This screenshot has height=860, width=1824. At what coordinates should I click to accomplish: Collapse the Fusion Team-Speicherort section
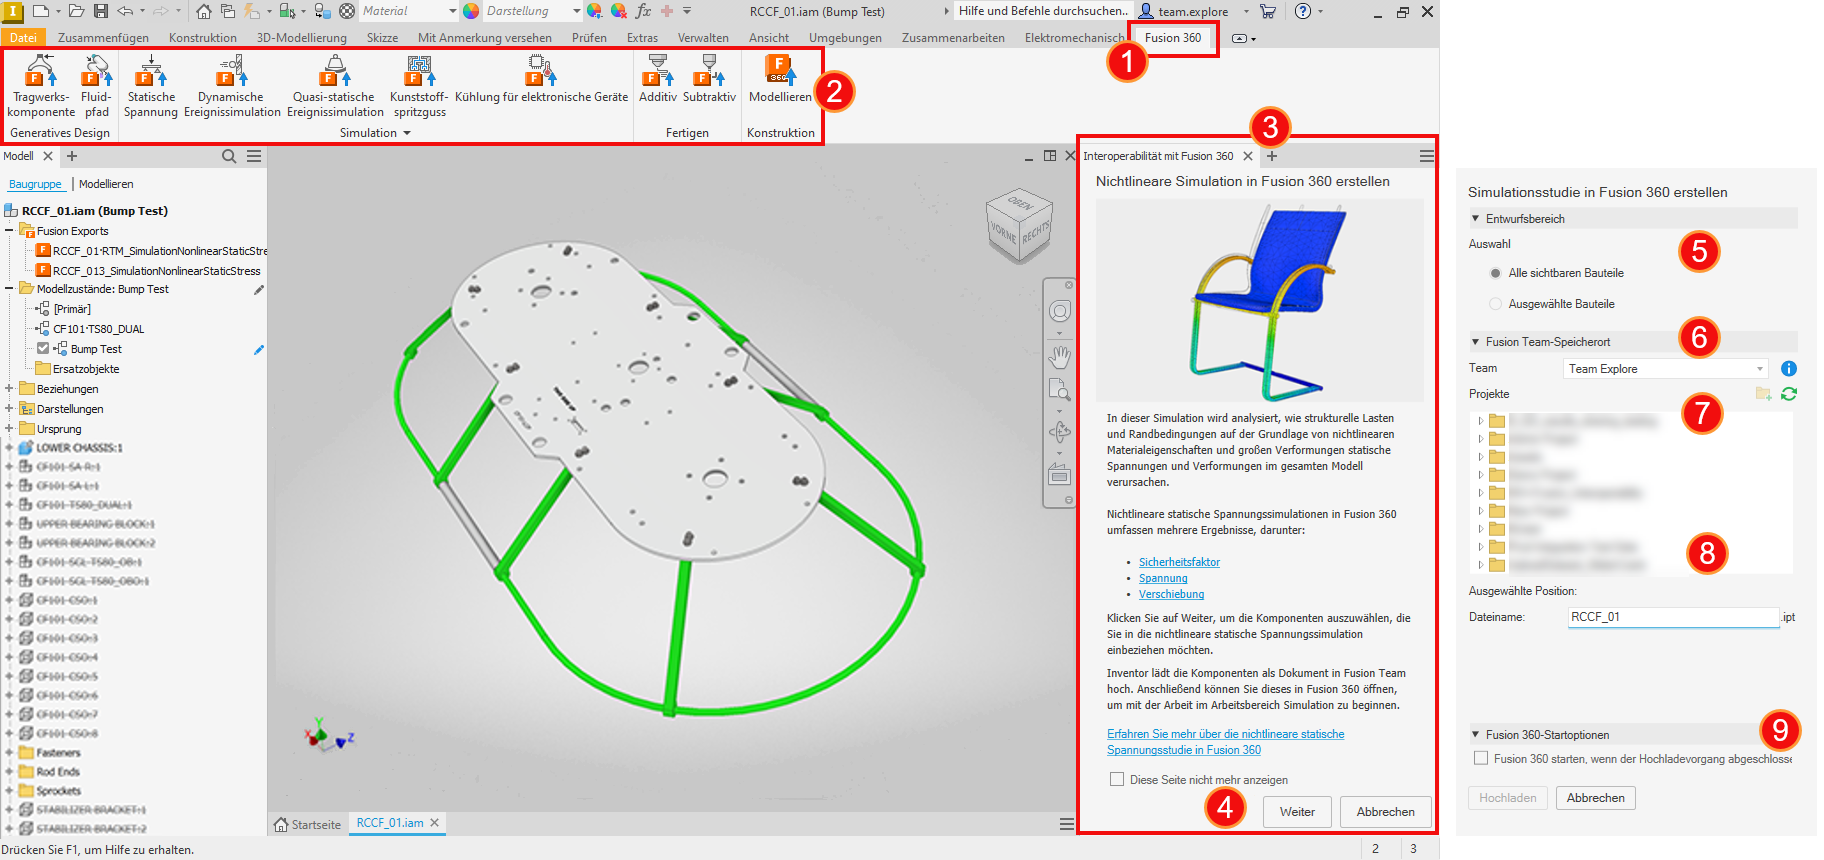pyautogui.click(x=1475, y=342)
